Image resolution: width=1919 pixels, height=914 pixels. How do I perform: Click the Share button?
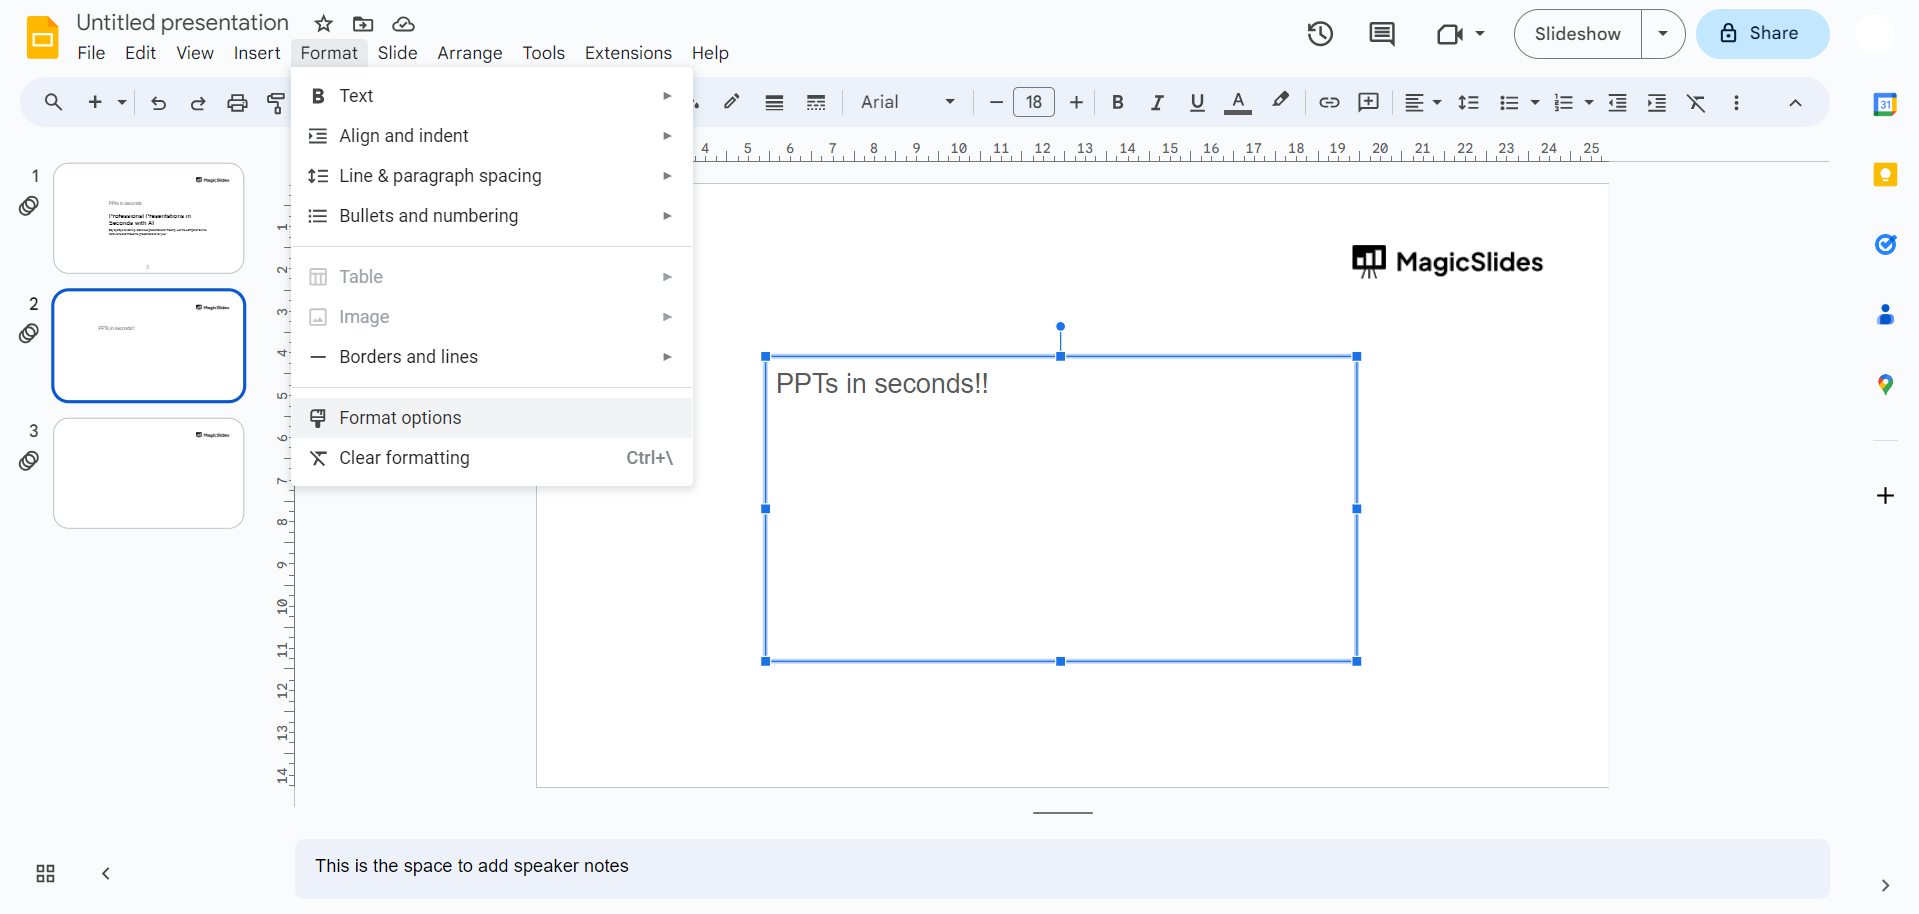pyautogui.click(x=1762, y=34)
